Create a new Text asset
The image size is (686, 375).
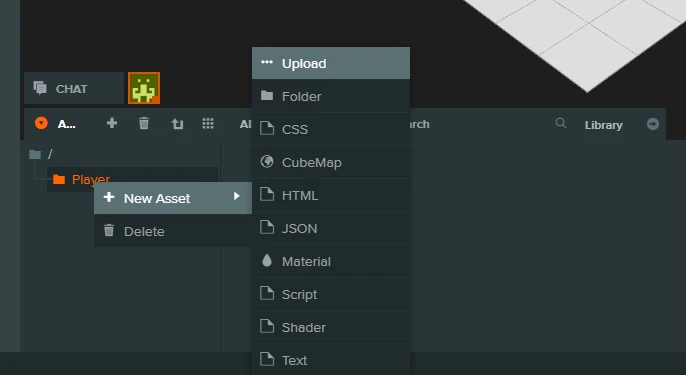[331, 360]
